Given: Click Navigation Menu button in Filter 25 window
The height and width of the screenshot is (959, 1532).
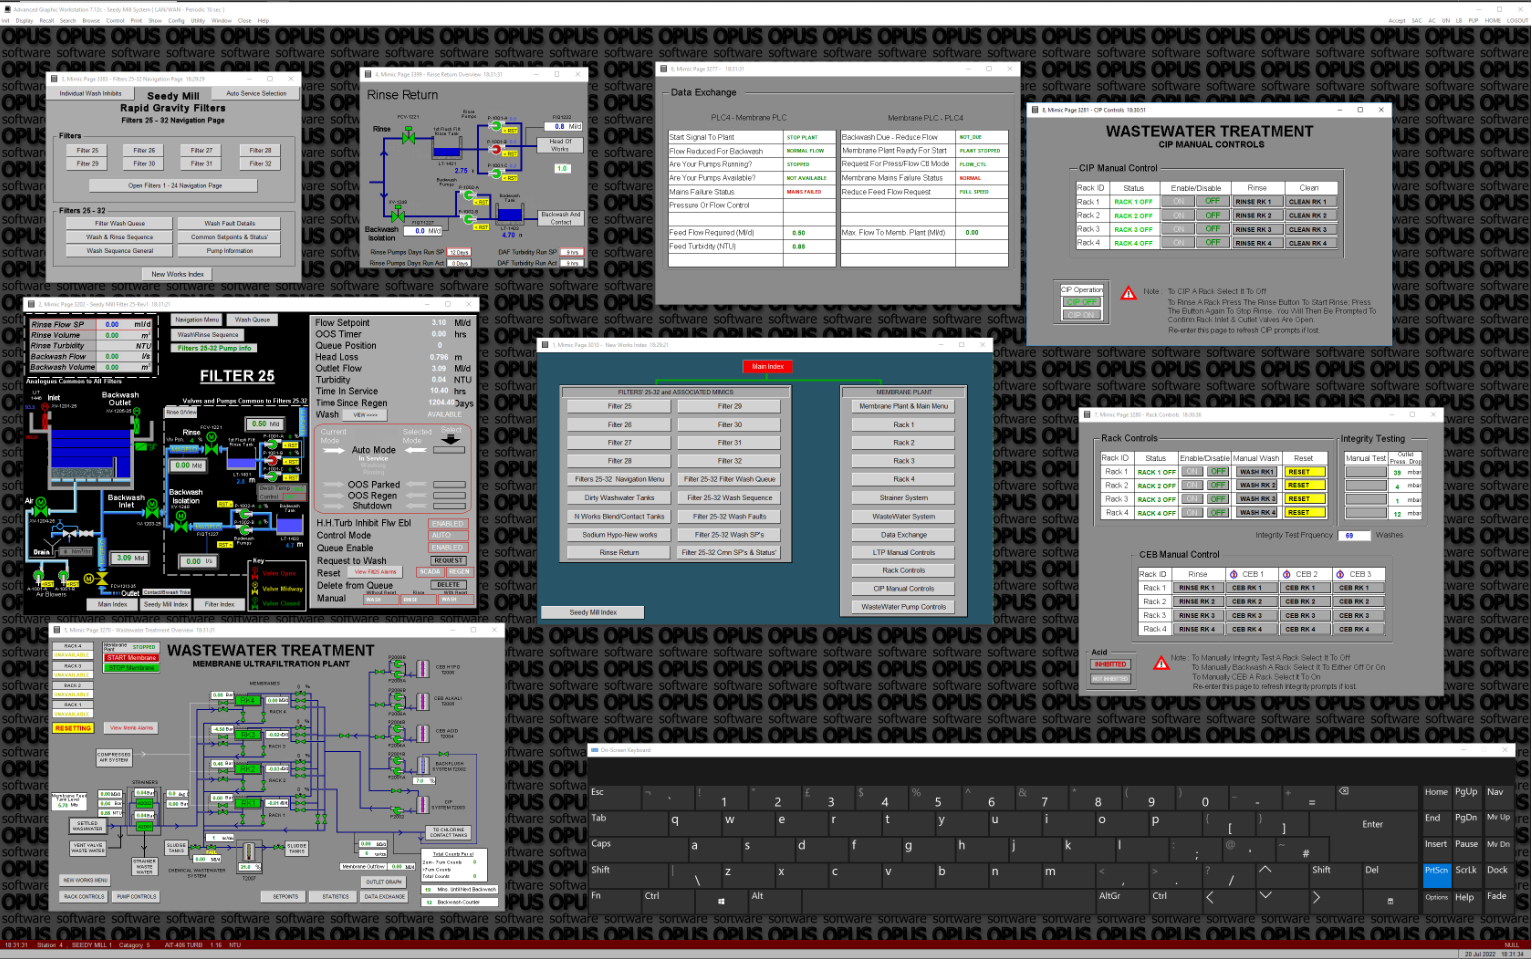Looking at the screenshot, I should [196, 320].
